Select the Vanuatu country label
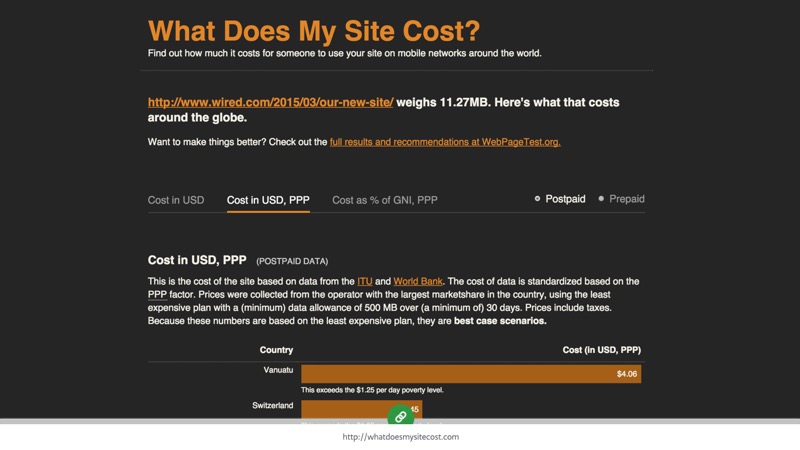The image size is (800, 450). 277,370
